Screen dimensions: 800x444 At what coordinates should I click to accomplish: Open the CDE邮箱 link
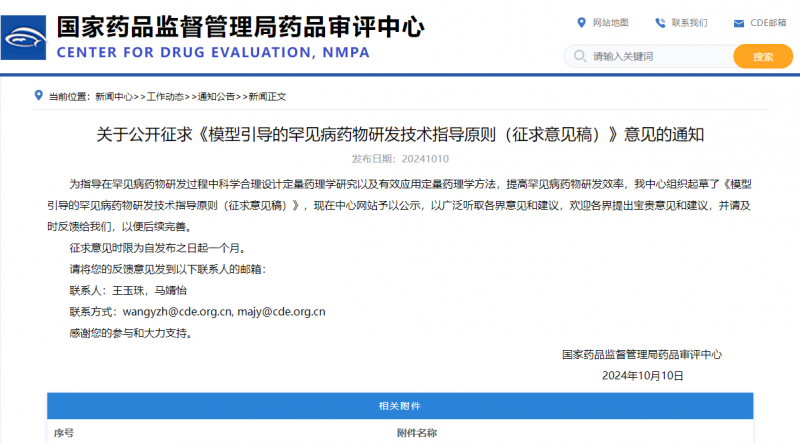point(768,23)
